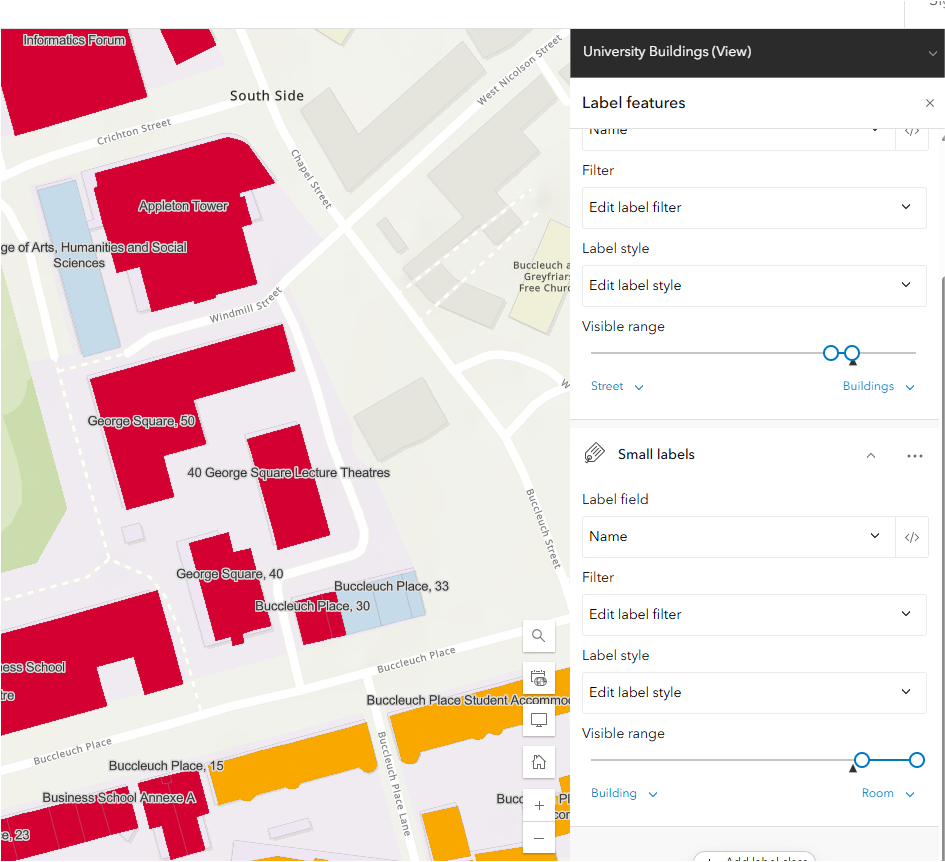Open the Edit label filter dropdown
The width and height of the screenshot is (945, 862).
click(754, 614)
